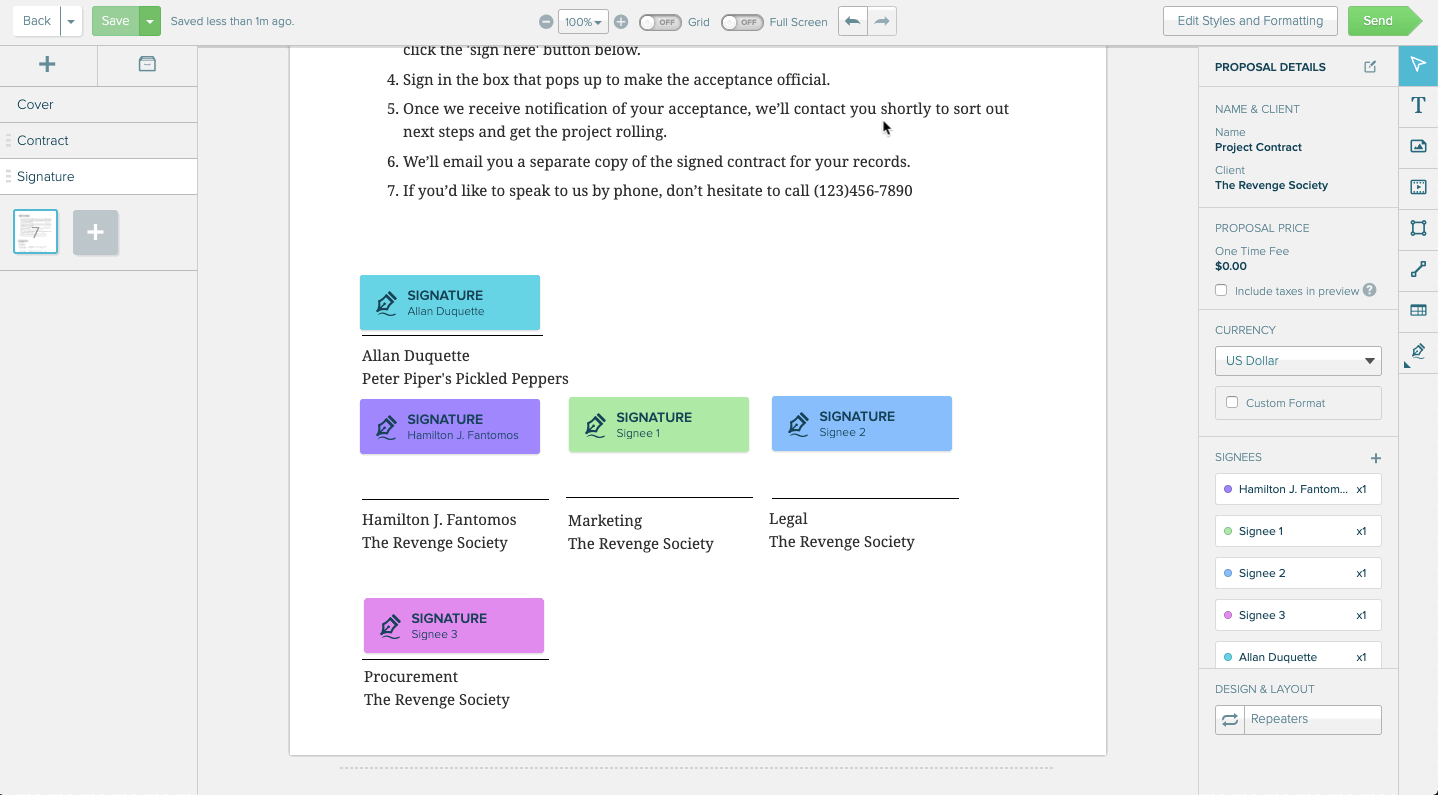Click the pink Signee 3 signature block
1438x795 pixels.
(x=454, y=626)
